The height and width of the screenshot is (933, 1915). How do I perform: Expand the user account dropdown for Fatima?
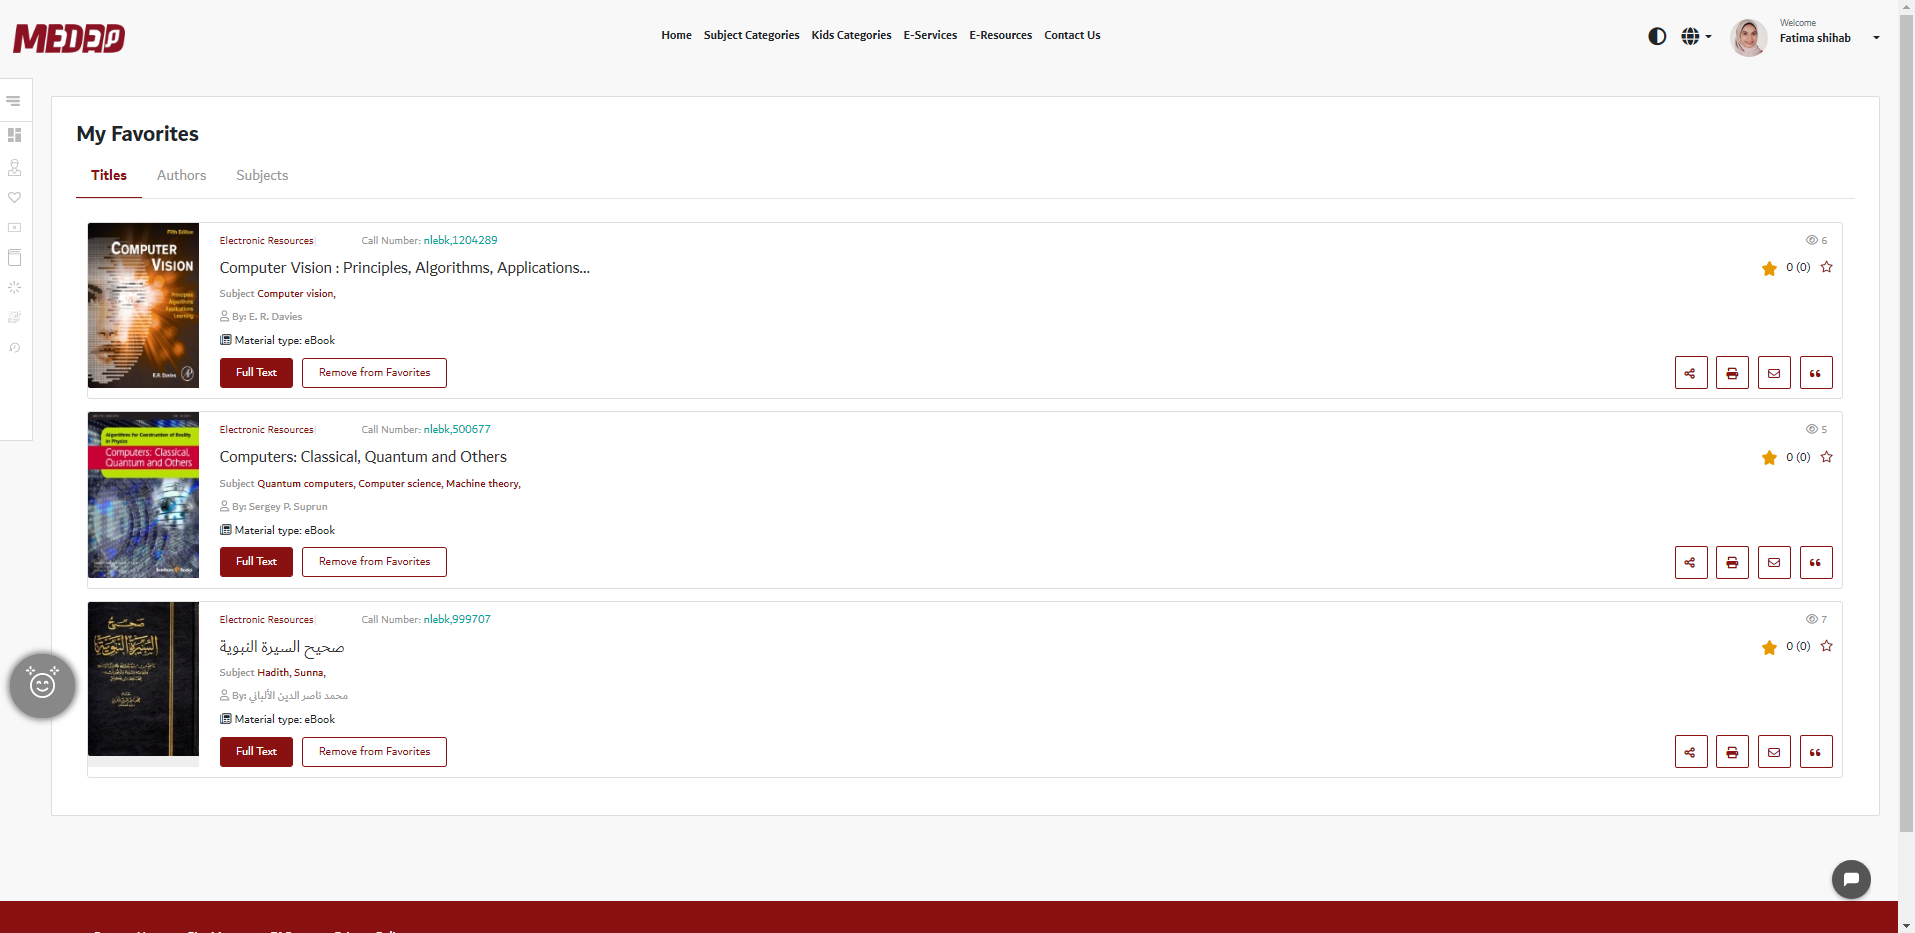coord(1876,37)
